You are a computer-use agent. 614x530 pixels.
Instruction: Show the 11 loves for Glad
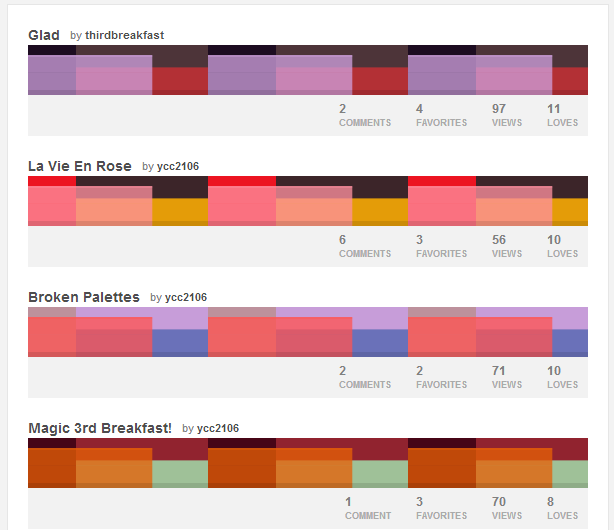click(x=562, y=115)
